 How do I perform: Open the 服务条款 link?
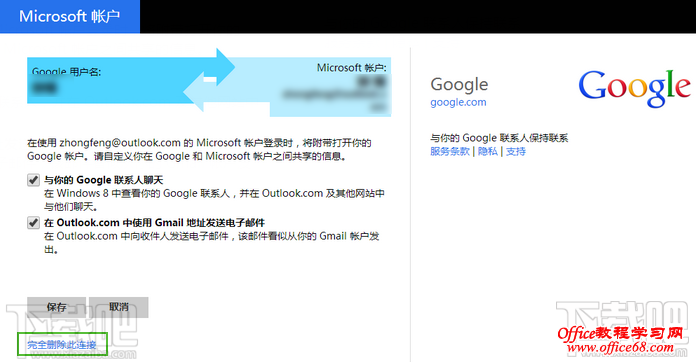click(450, 151)
